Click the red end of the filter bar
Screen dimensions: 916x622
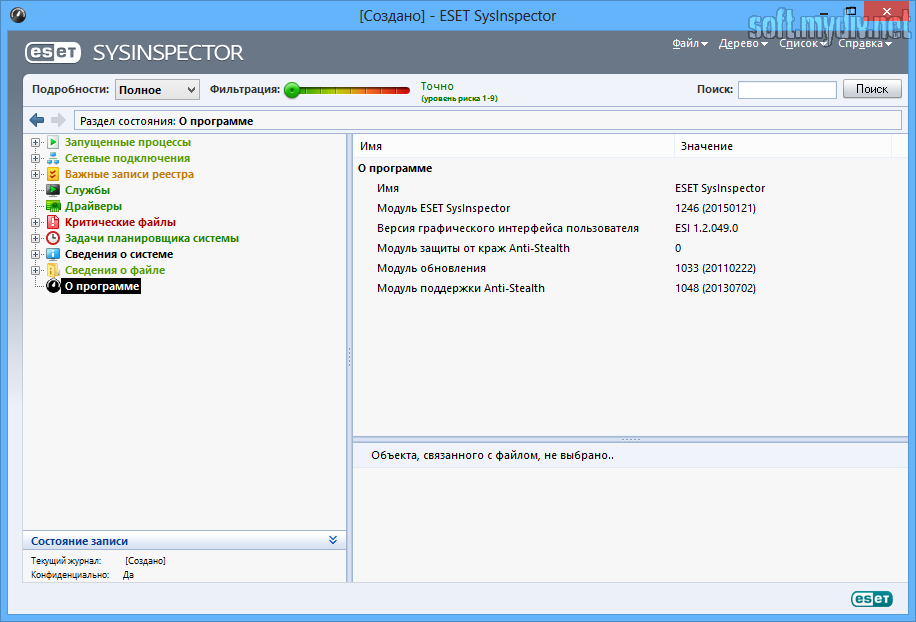[x=403, y=90]
